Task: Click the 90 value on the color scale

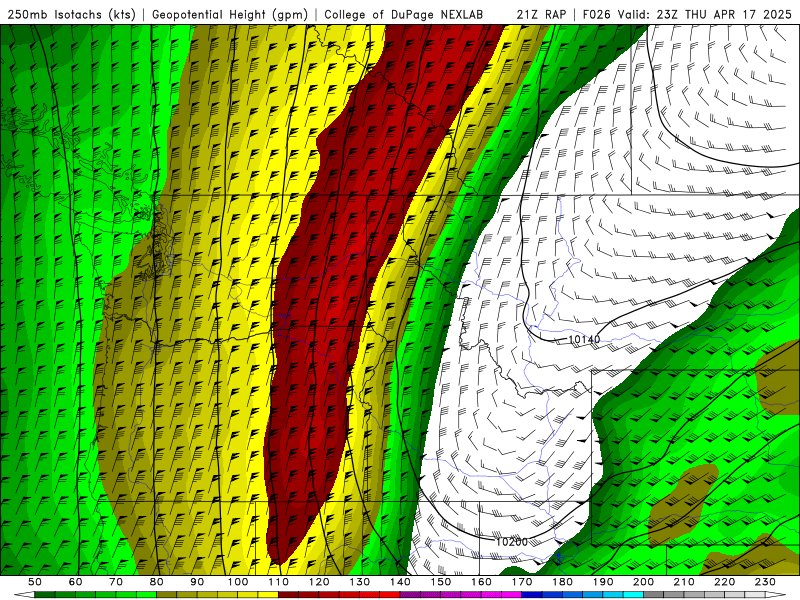Action: coord(197,582)
